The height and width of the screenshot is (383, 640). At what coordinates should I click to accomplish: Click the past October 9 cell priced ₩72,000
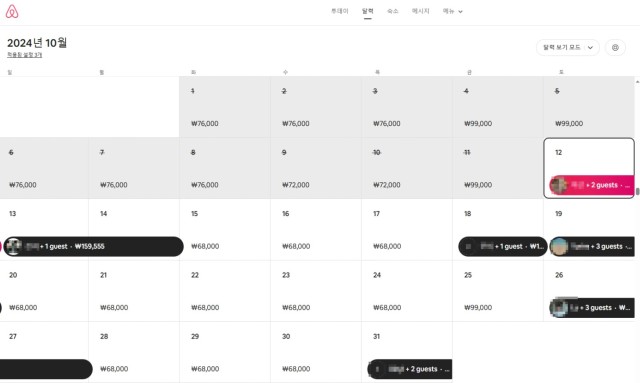pos(316,168)
